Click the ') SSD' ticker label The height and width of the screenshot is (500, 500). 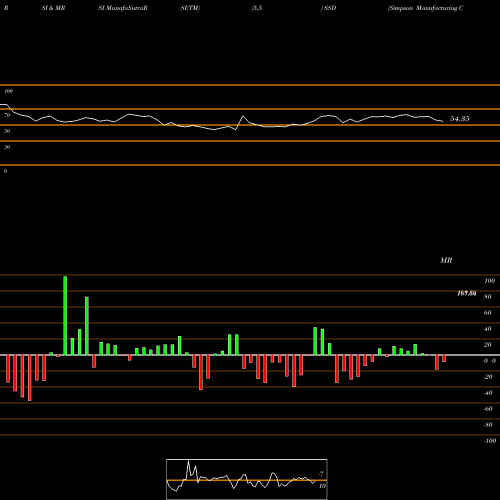pos(328,8)
